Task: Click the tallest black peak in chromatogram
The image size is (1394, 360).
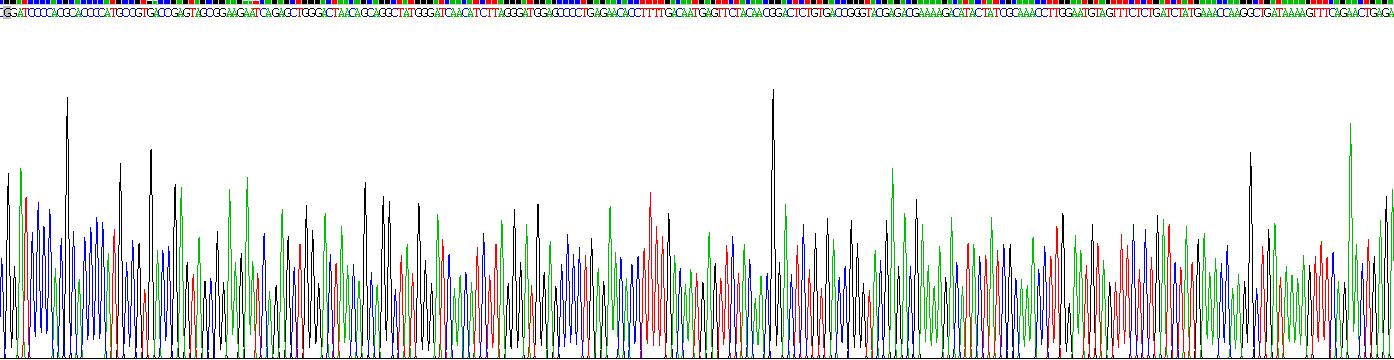Action: (772, 222)
